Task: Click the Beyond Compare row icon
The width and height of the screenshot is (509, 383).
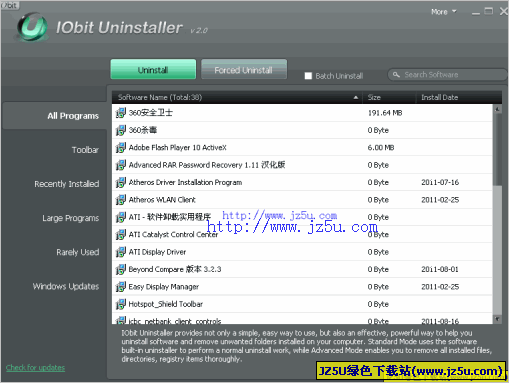Action: (121, 269)
